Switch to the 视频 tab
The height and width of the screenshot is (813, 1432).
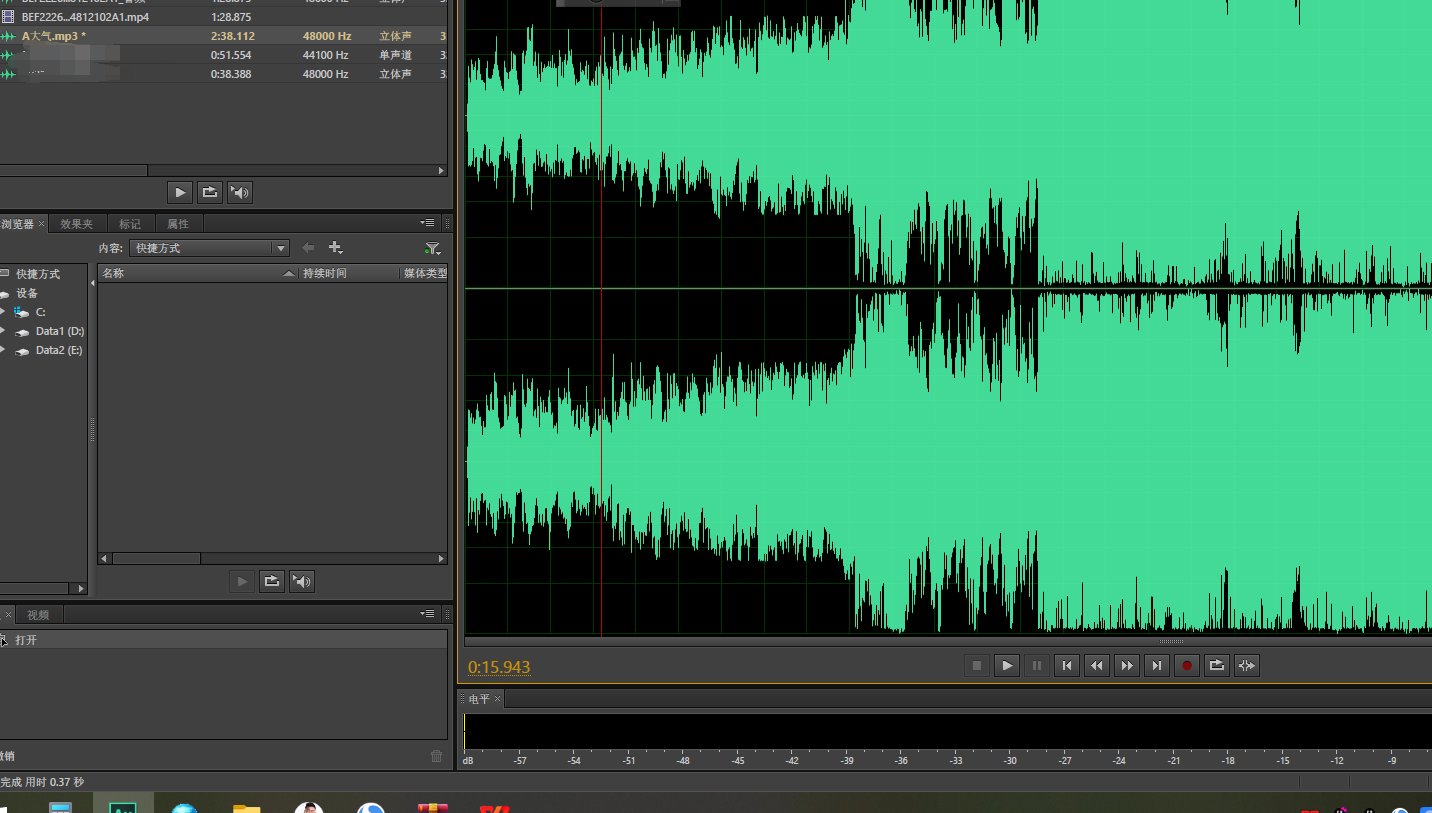(38, 615)
